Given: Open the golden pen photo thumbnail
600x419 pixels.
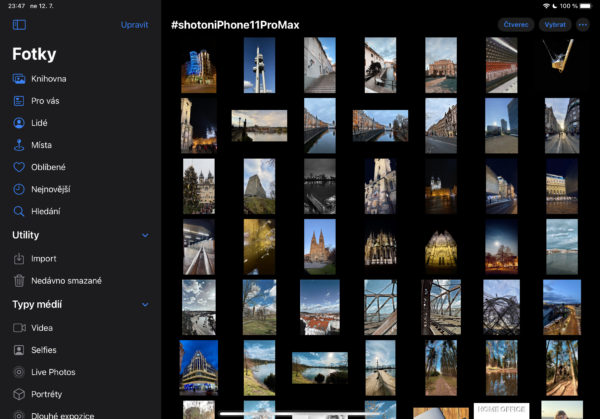Looking at the screenshot, I should pos(560,57).
